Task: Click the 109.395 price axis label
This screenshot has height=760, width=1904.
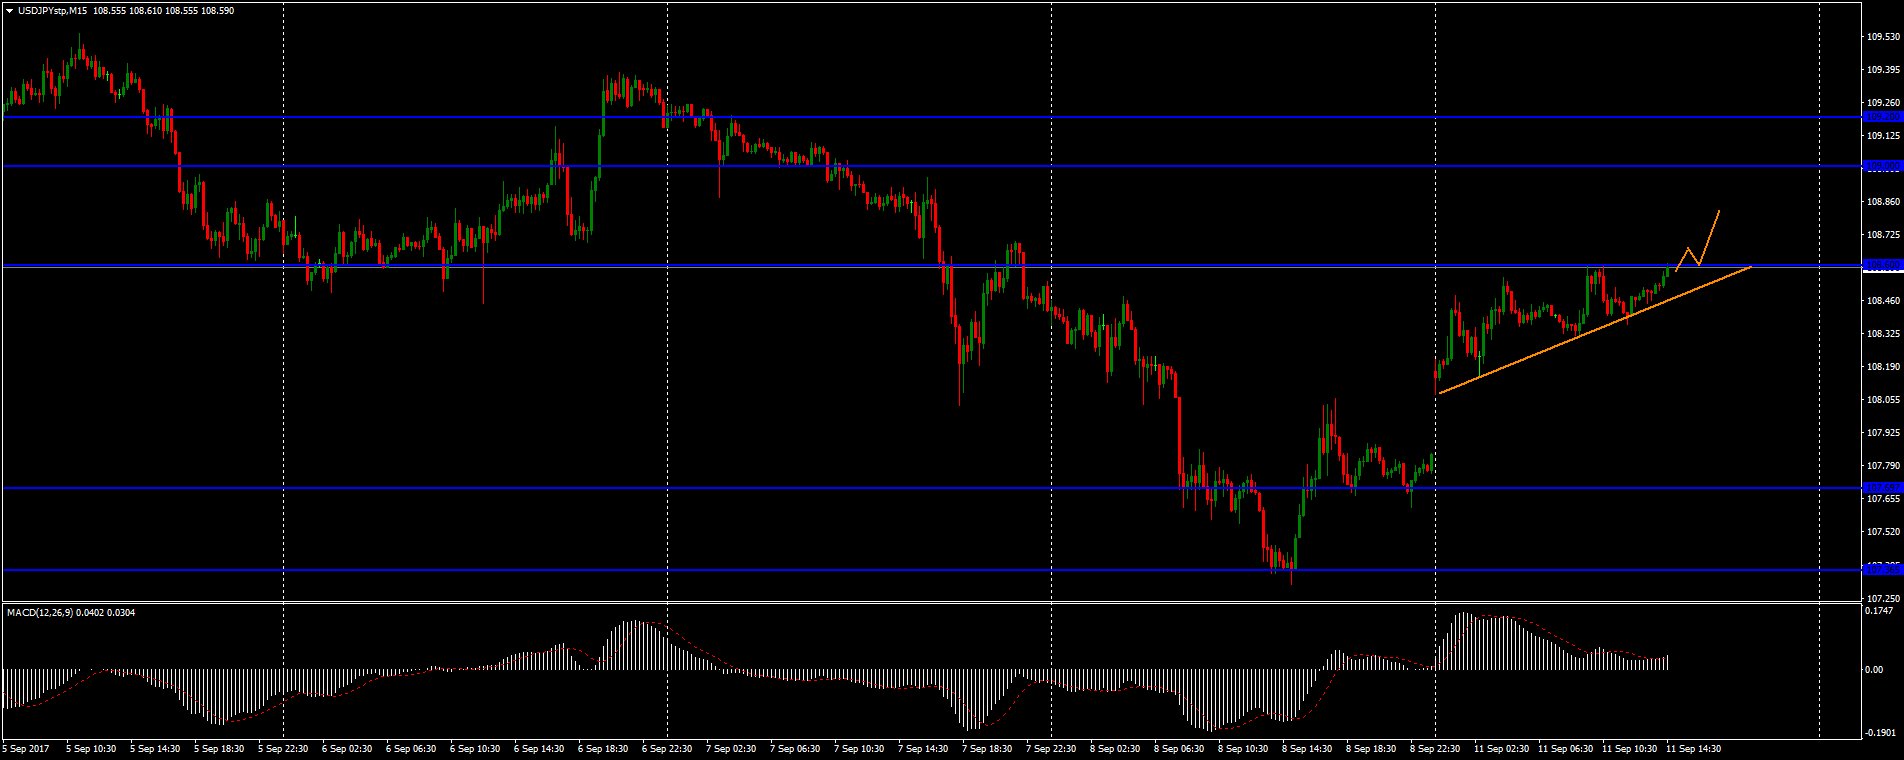Action: click(x=1882, y=70)
